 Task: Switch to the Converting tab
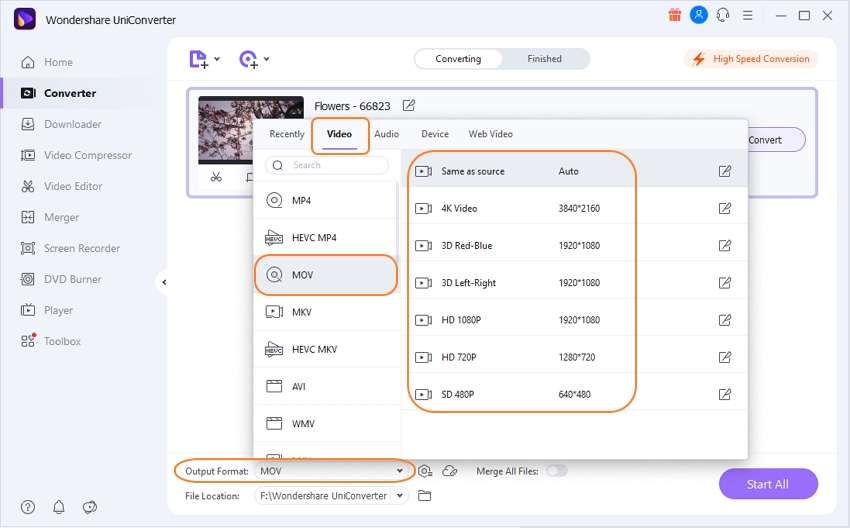click(x=458, y=59)
